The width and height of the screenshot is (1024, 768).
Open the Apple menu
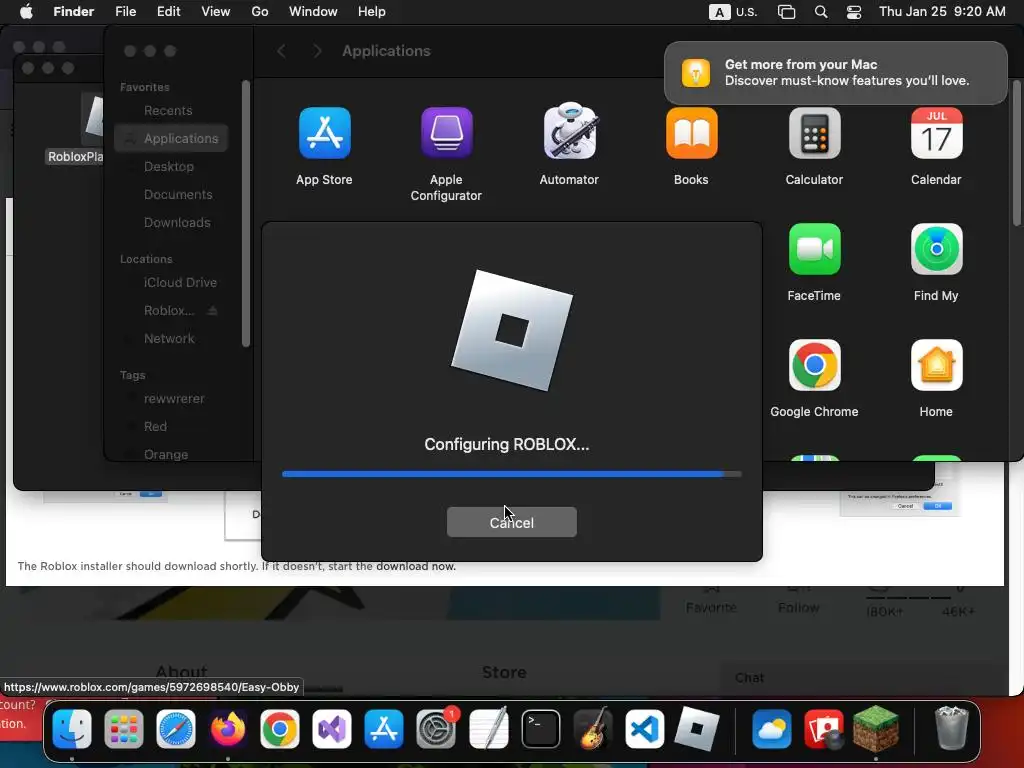(26, 12)
